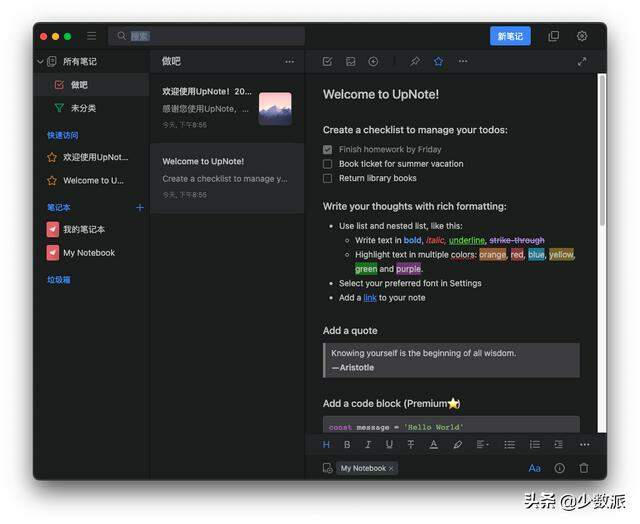This screenshot has width=640, height=524.
Task: Show note info with circle i icon
Action: pyautogui.click(x=560, y=468)
